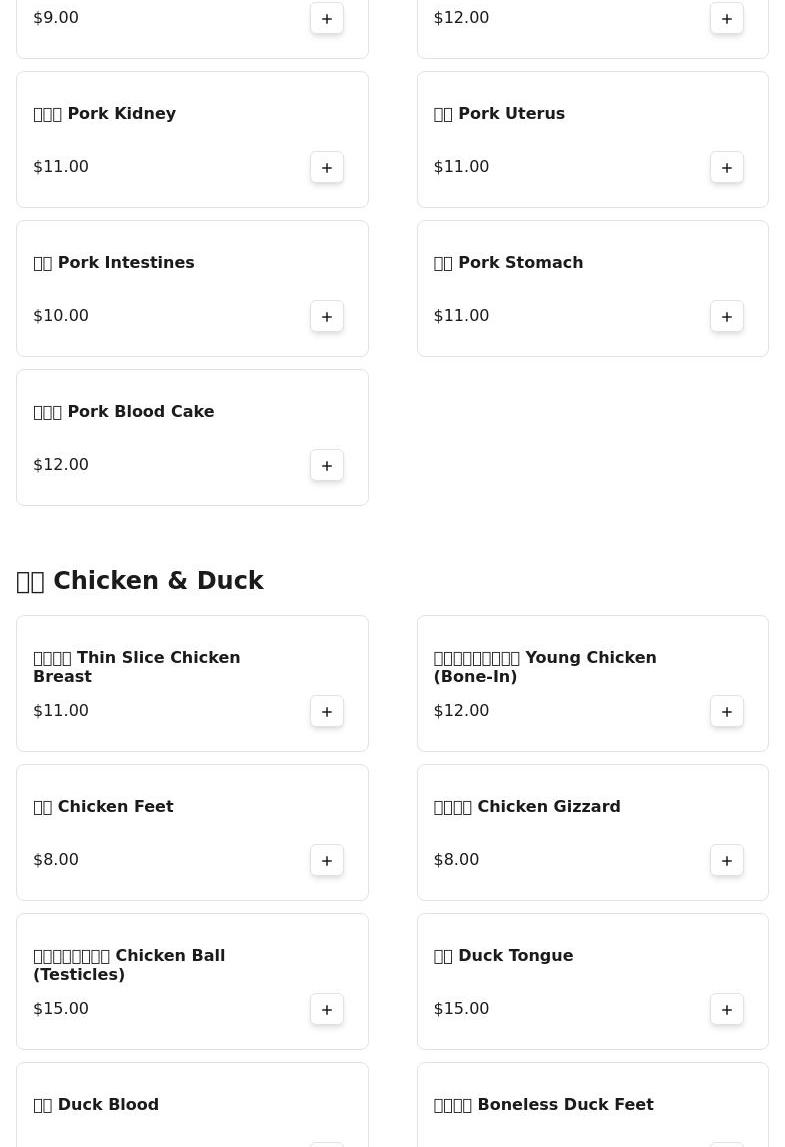Screen dimensions: 785x1147
Task: Click the Chicken & Duck section heading
Action: (x=140, y=581)
